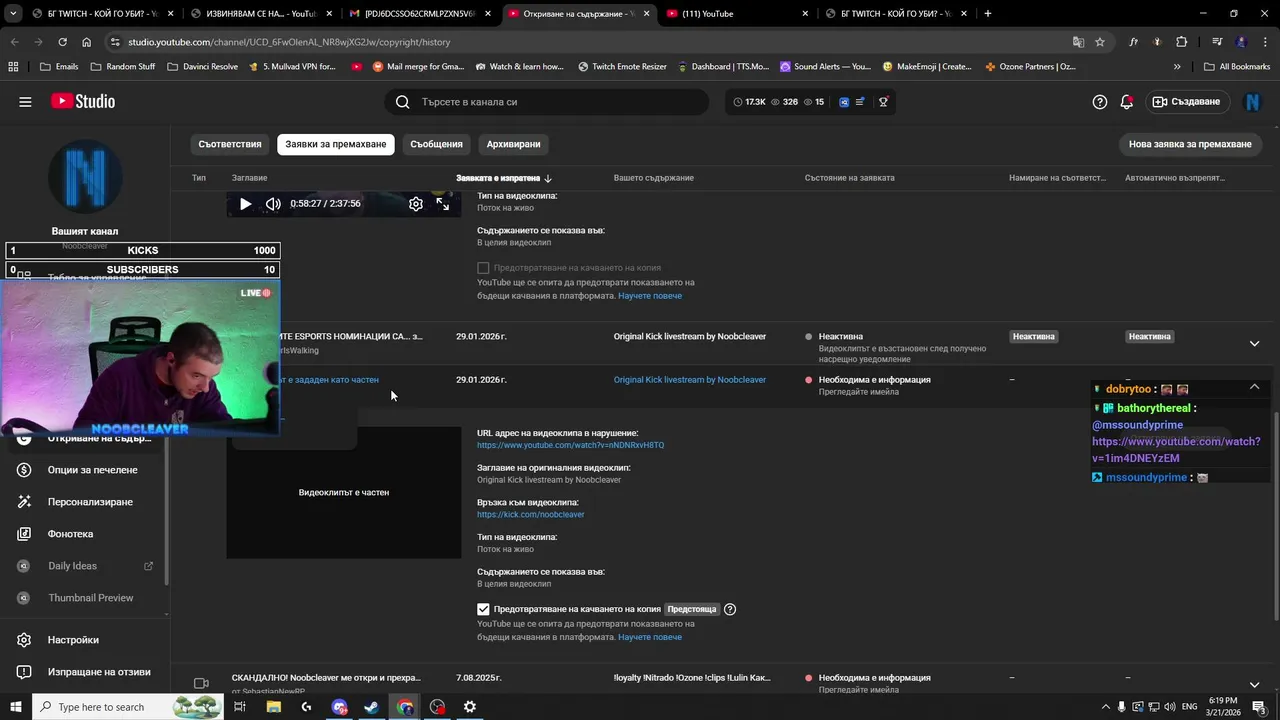Uncheck Предотвратяване на качването на копия (Предстояща)

[x=484, y=609]
